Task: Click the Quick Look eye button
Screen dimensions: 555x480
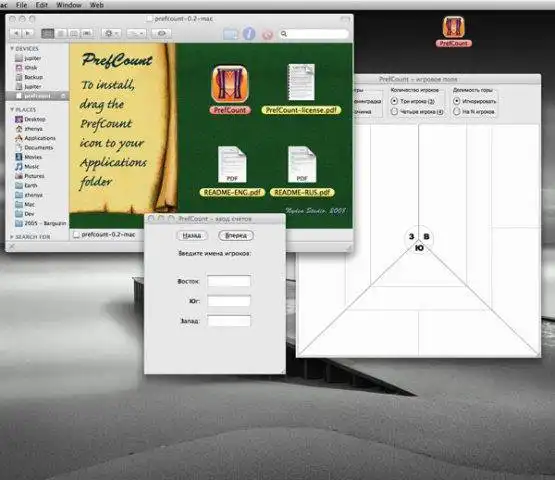Action: (161, 33)
